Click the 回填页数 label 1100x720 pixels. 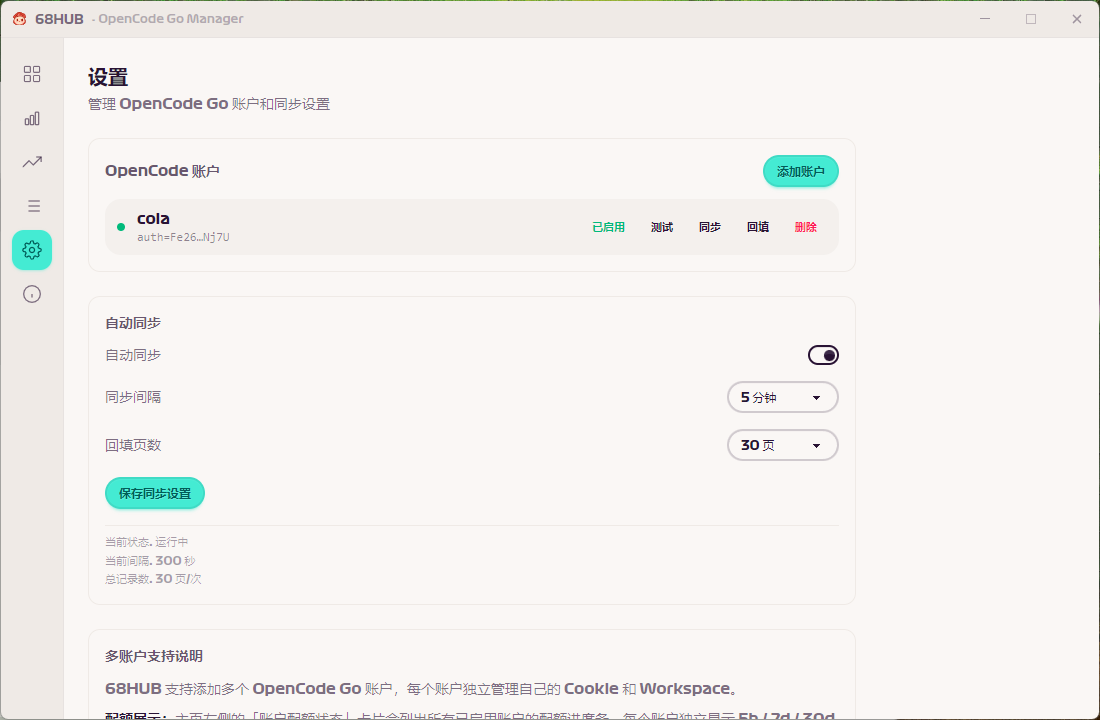(133, 445)
